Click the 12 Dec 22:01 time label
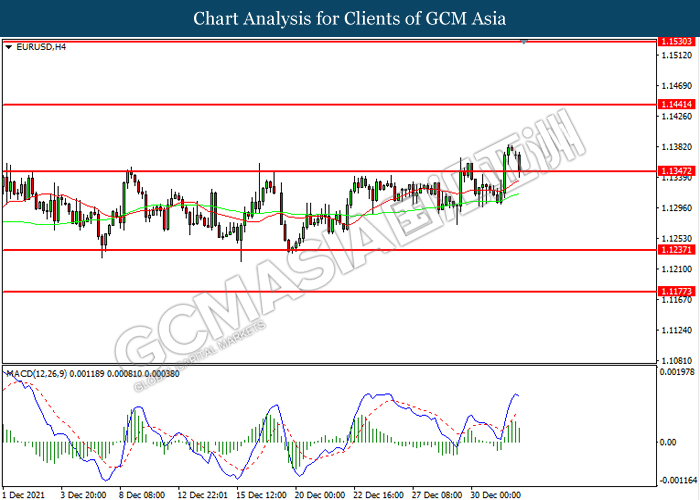 coord(203,495)
